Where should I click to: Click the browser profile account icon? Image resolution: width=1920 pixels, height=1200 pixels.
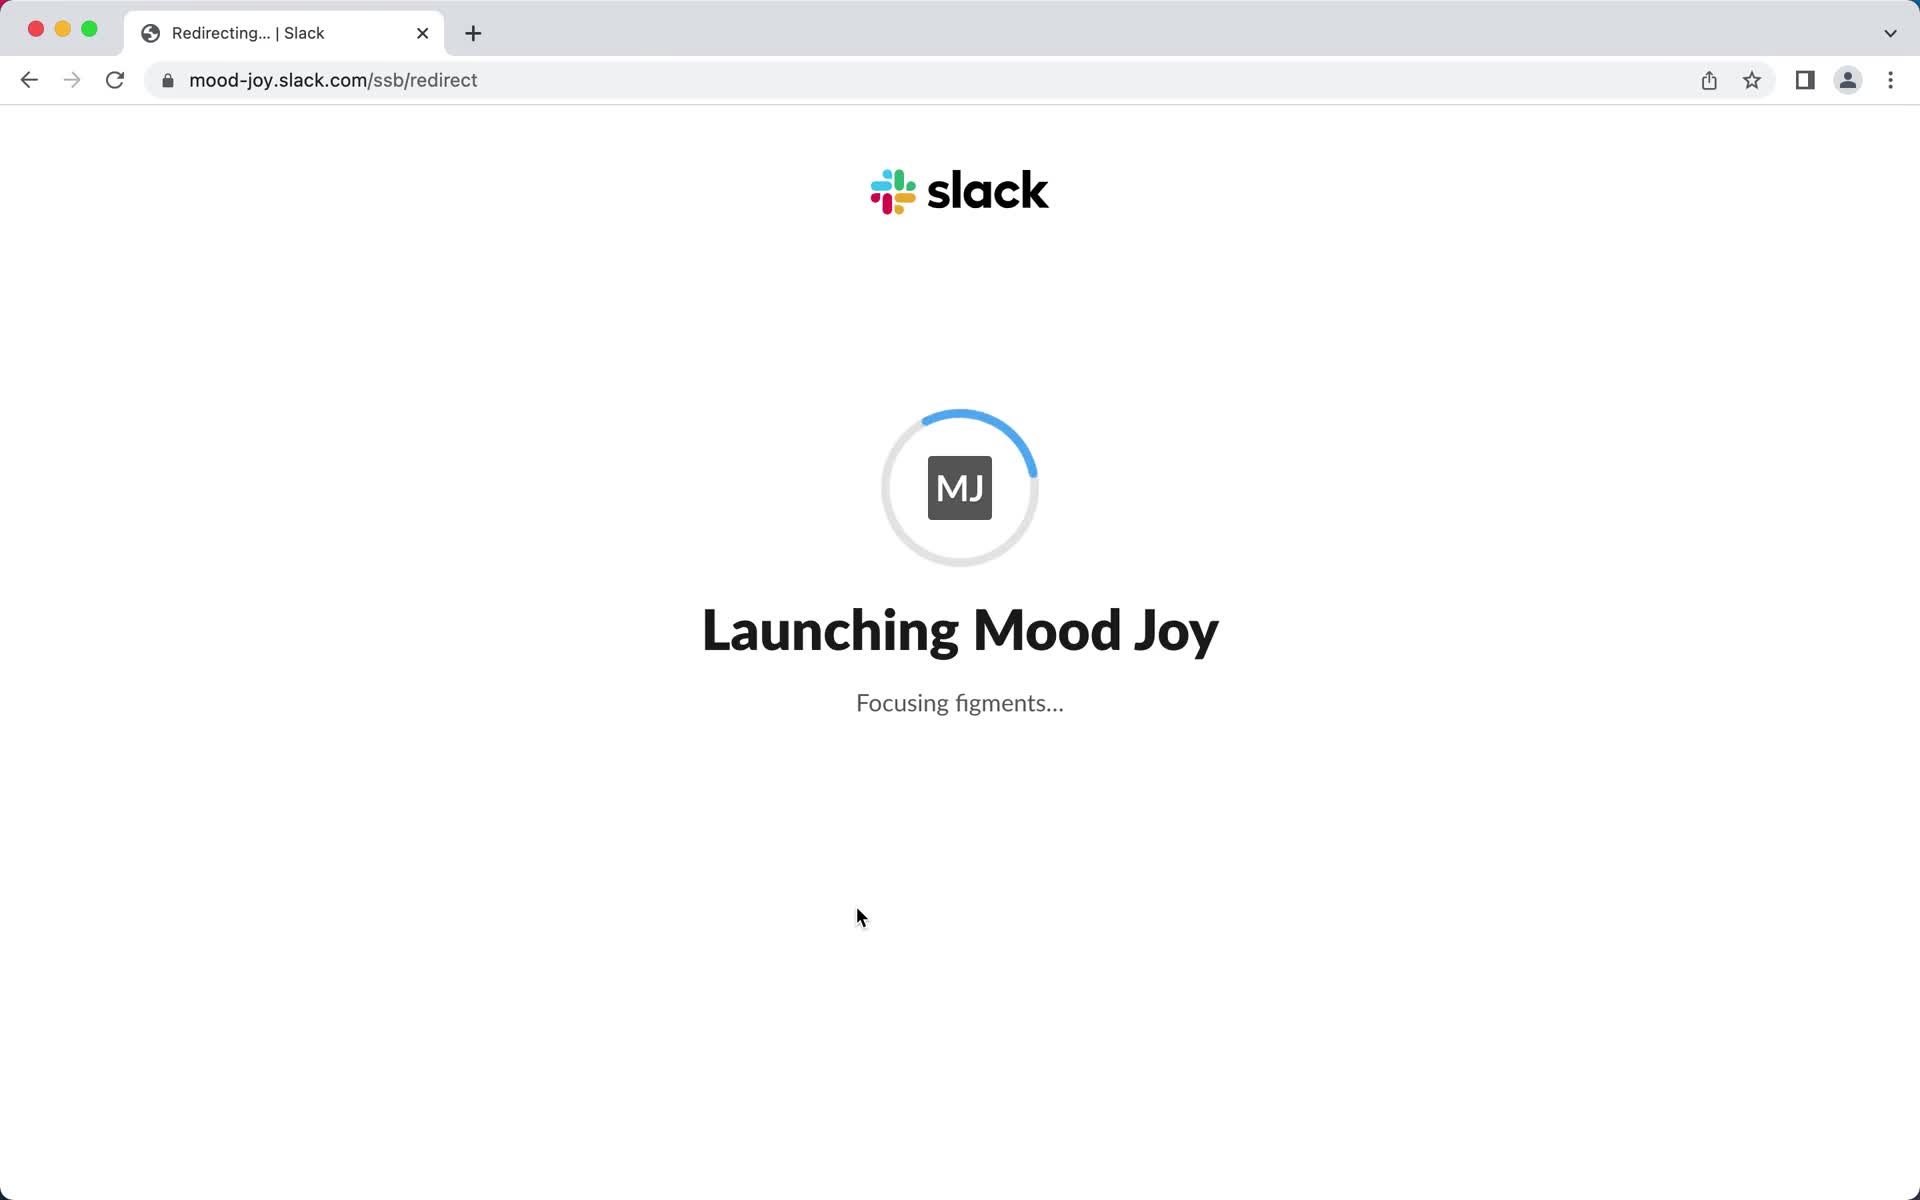pyautogui.click(x=1848, y=80)
